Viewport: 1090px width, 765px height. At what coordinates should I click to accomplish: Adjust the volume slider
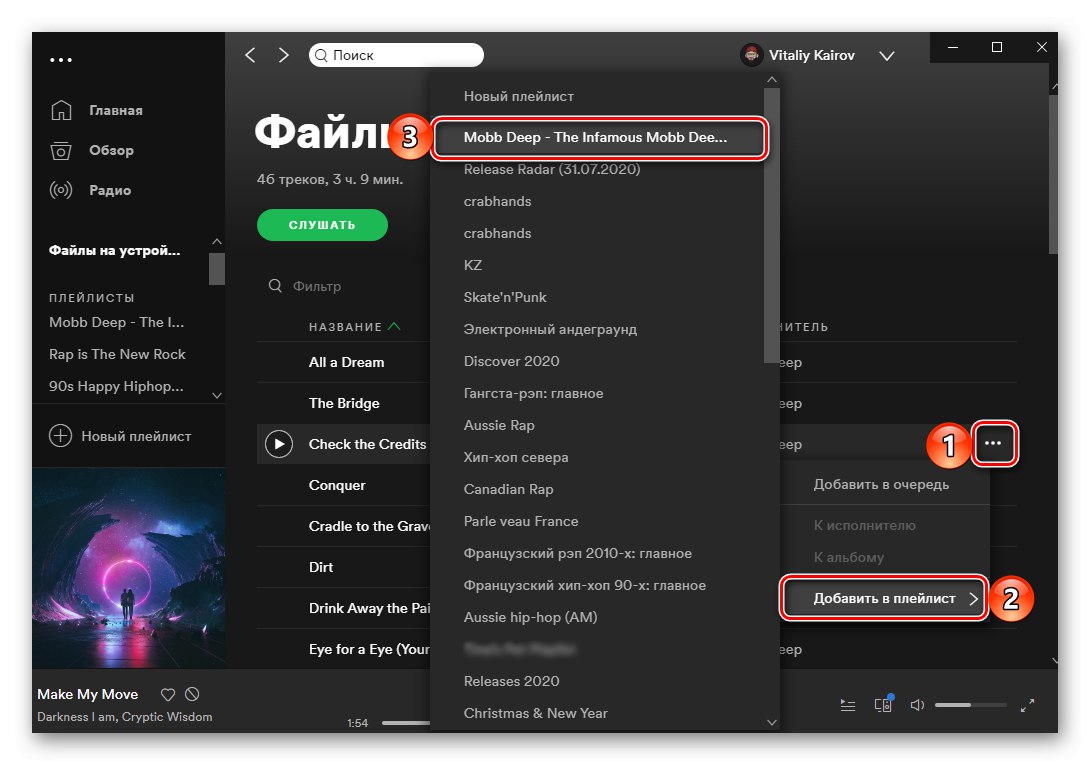click(968, 704)
